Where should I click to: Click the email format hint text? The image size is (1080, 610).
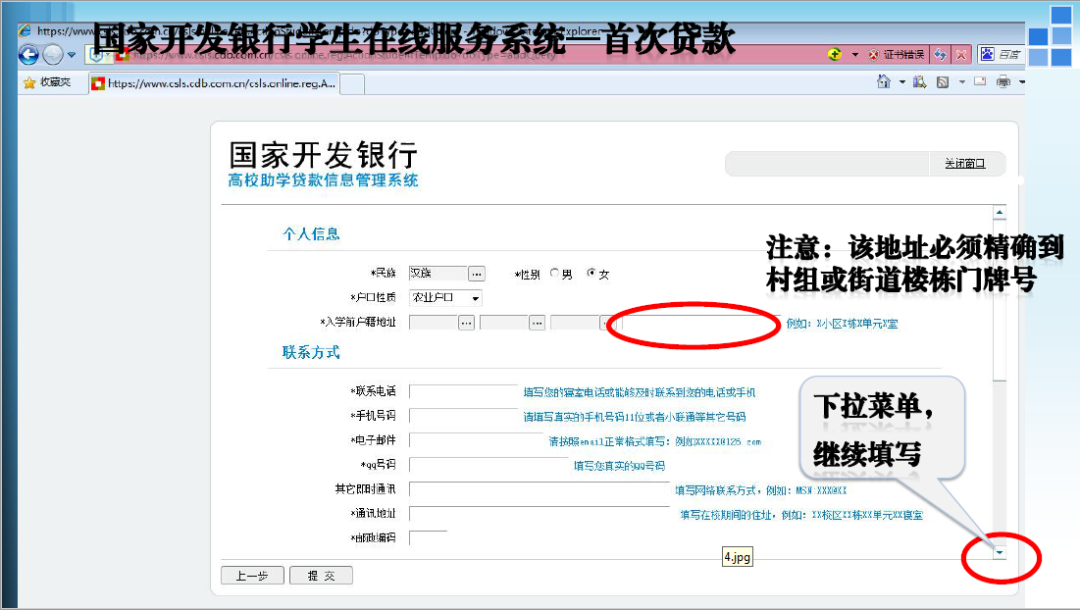tap(655, 441)
